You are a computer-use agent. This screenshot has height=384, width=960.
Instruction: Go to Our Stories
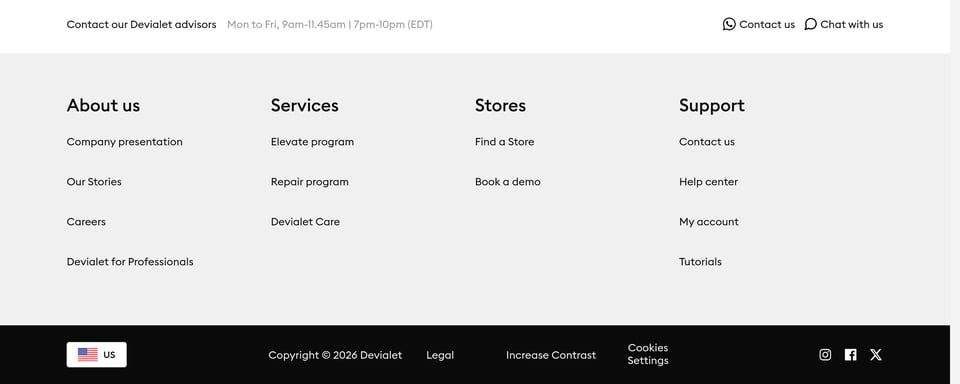tap(94, 182)
